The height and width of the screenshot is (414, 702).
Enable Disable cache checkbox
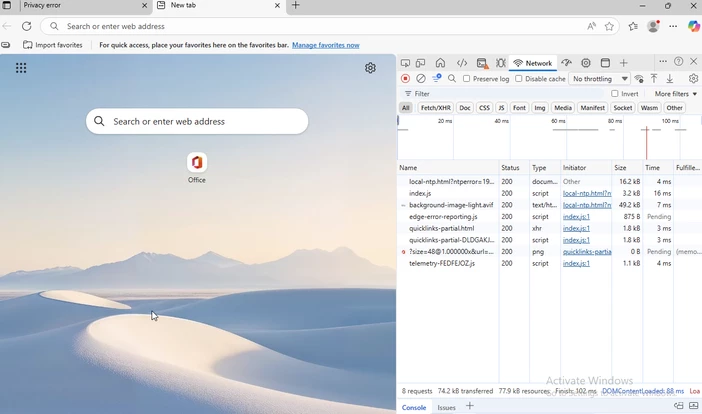(518, 79)
